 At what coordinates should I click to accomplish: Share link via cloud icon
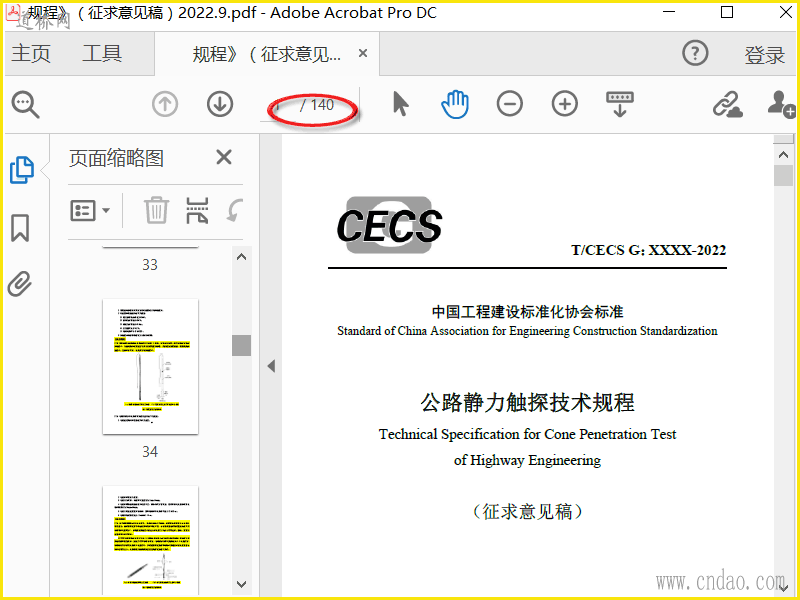[x=728, y=105]
